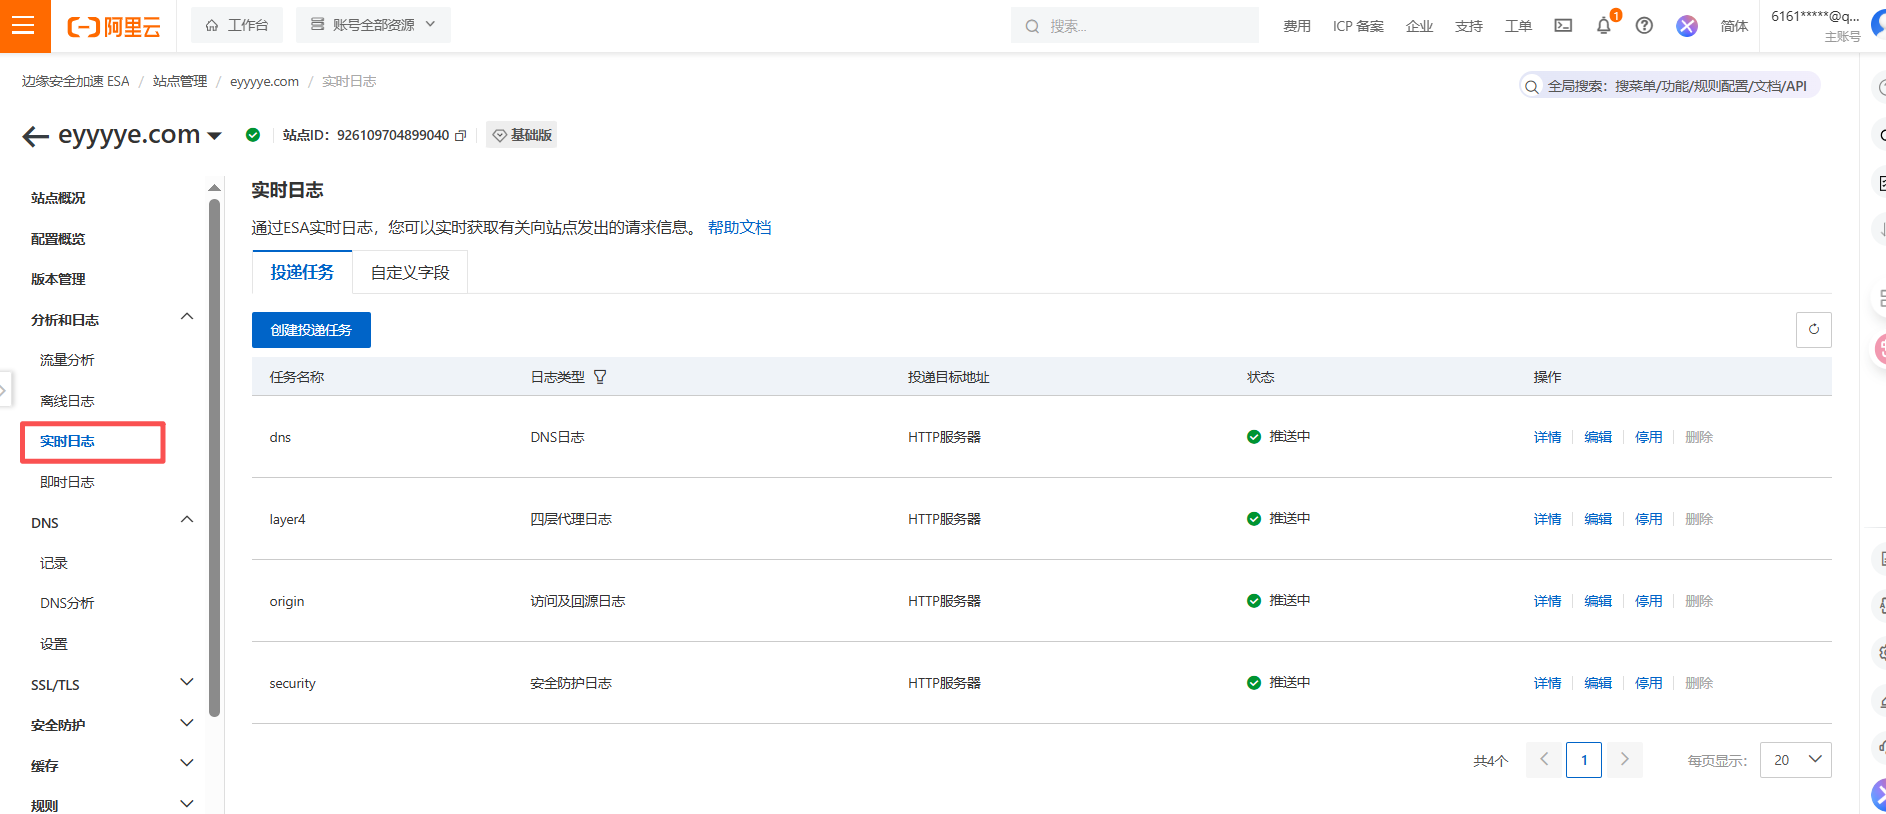The width and height of the screenshot is (1886, 814).
Task: Switch to the 自定义字段 tab
Action: click(x=410, y=273)
